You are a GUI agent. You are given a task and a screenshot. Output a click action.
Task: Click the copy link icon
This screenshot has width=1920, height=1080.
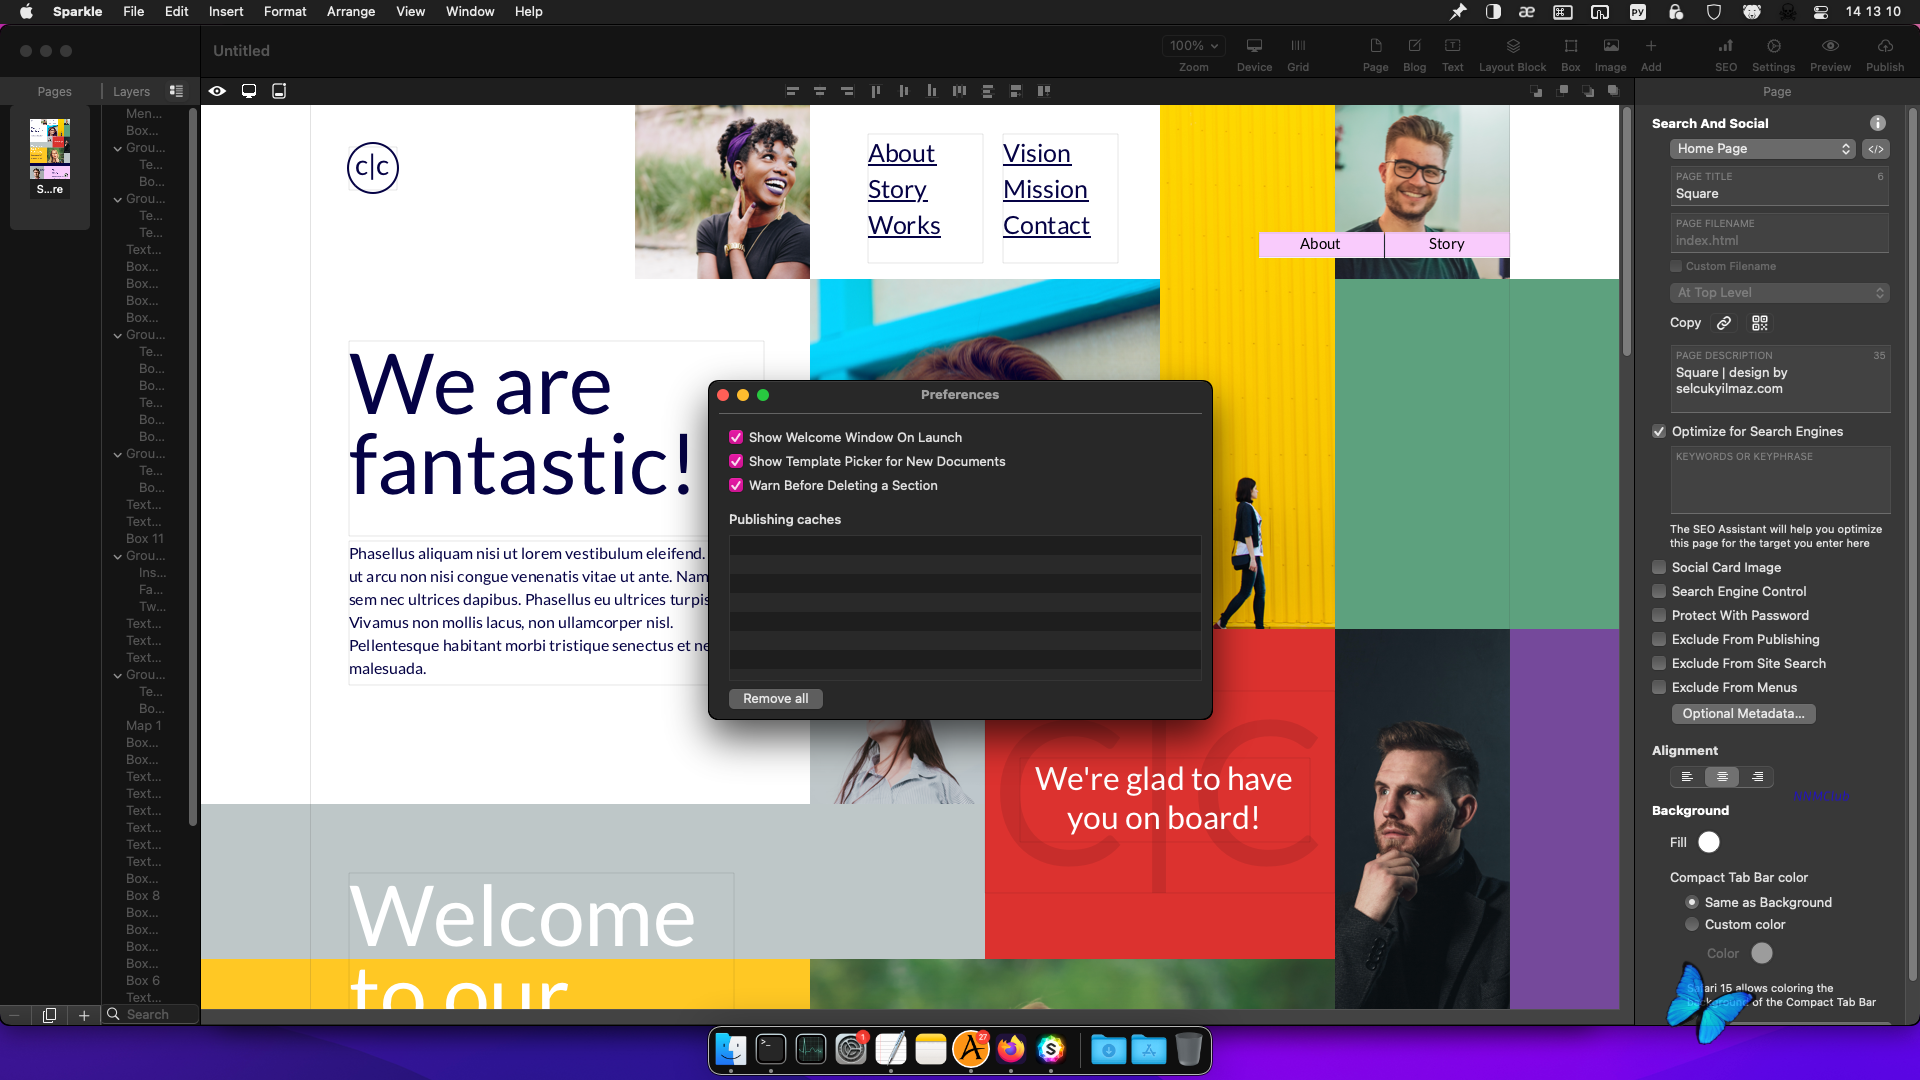click(1724, 323)
